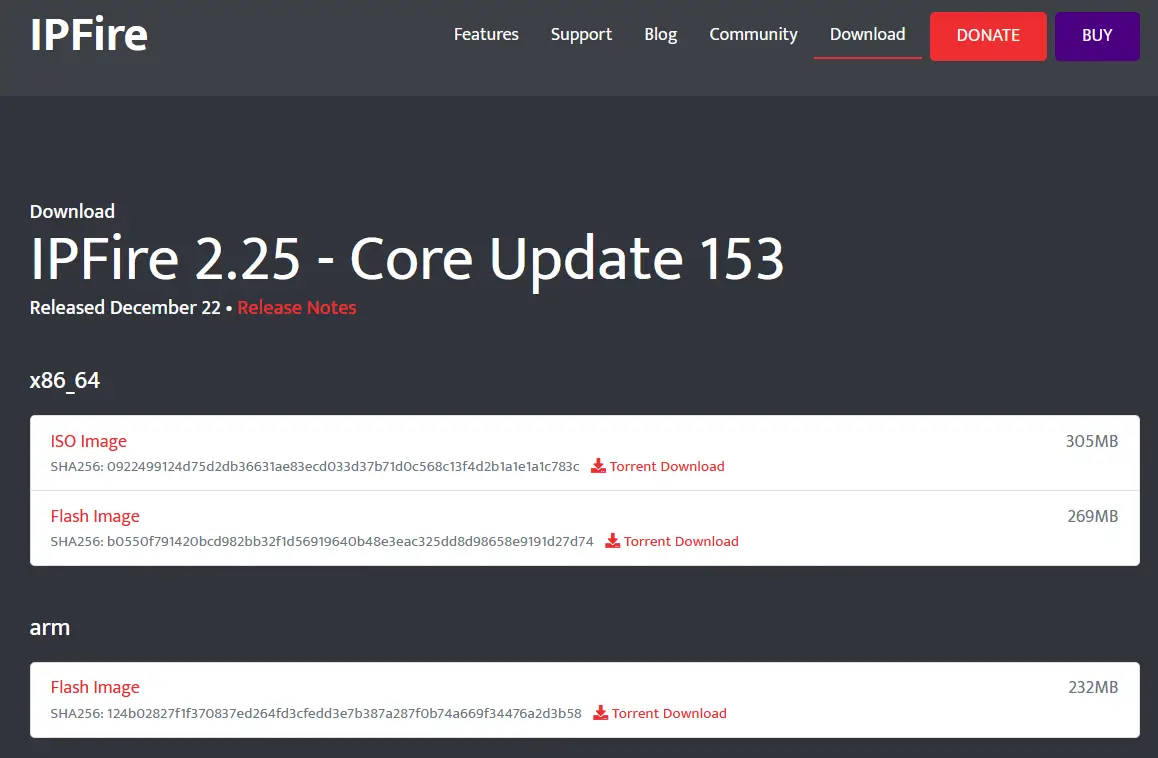The image size is (1158, 758).
Task: Click the 232MB size label
Action: (x=1093, y=687)
